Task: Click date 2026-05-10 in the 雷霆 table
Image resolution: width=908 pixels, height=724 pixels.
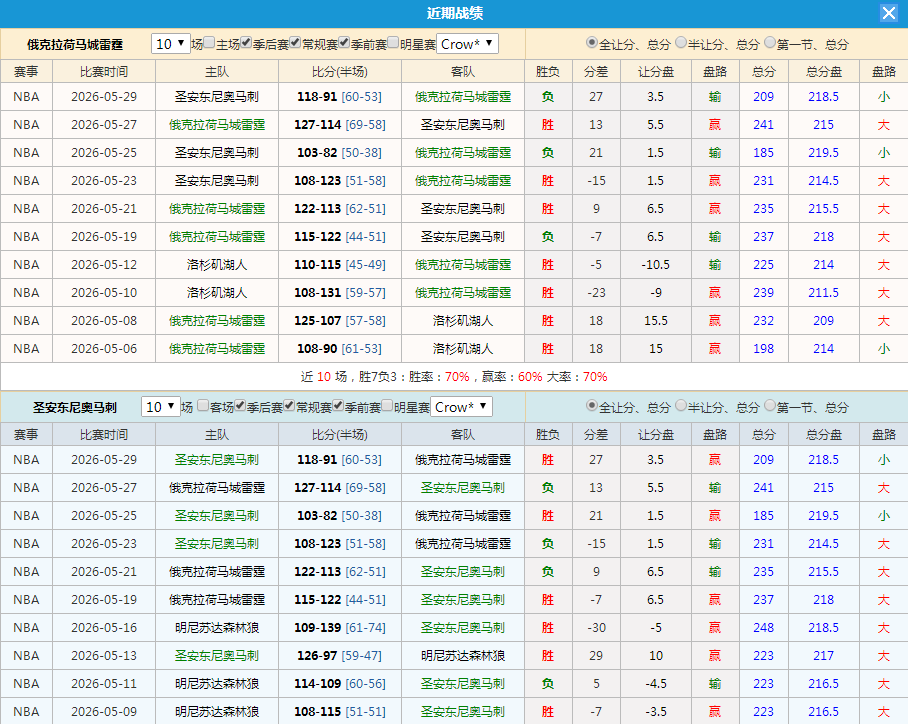Action: 104,292
